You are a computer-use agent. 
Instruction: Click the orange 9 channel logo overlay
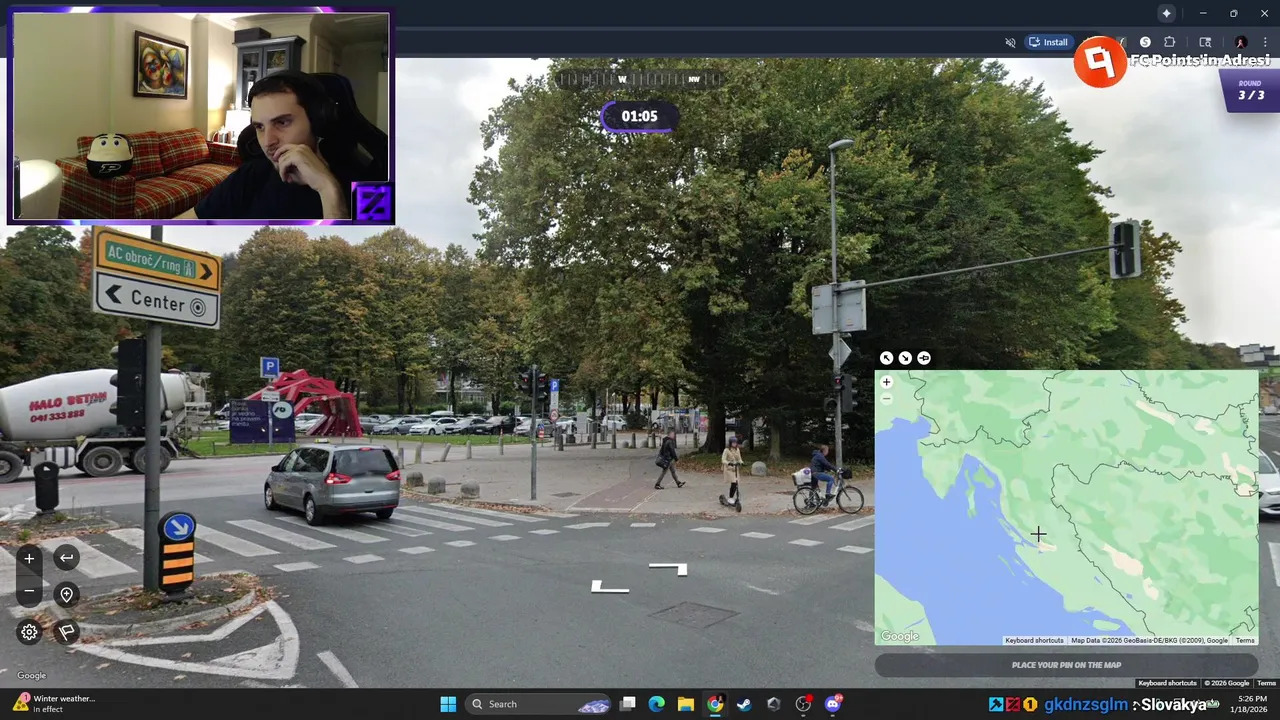click(1100, 62)
